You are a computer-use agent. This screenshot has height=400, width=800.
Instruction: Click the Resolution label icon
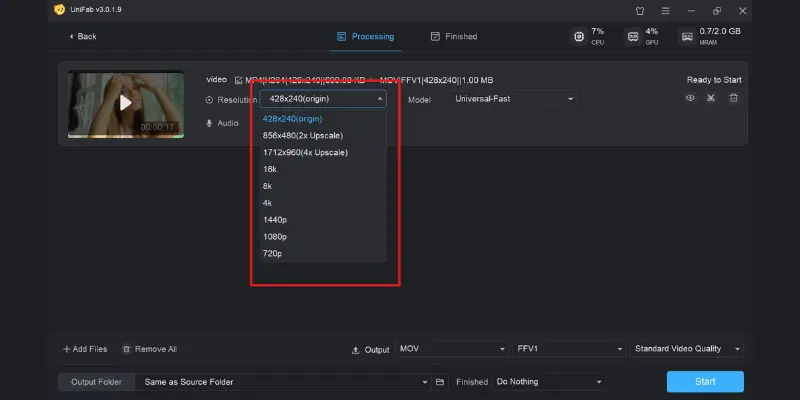[x=209, y=100]
